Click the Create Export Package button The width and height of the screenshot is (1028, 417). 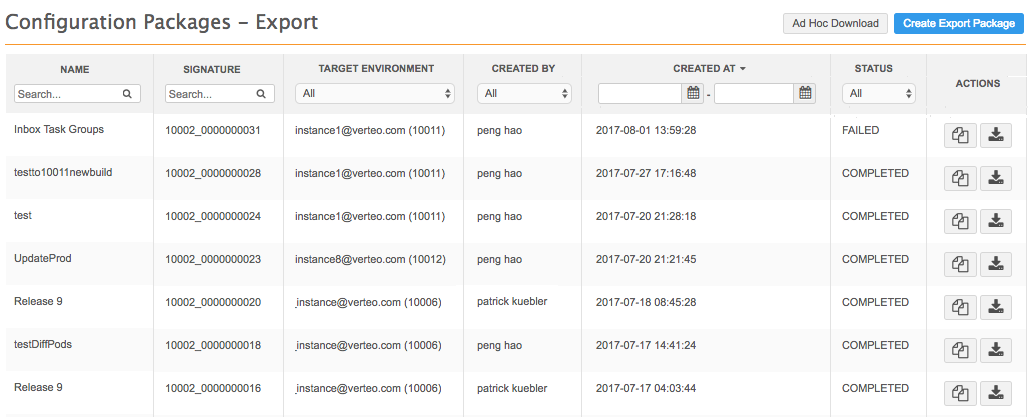point(957,23)
